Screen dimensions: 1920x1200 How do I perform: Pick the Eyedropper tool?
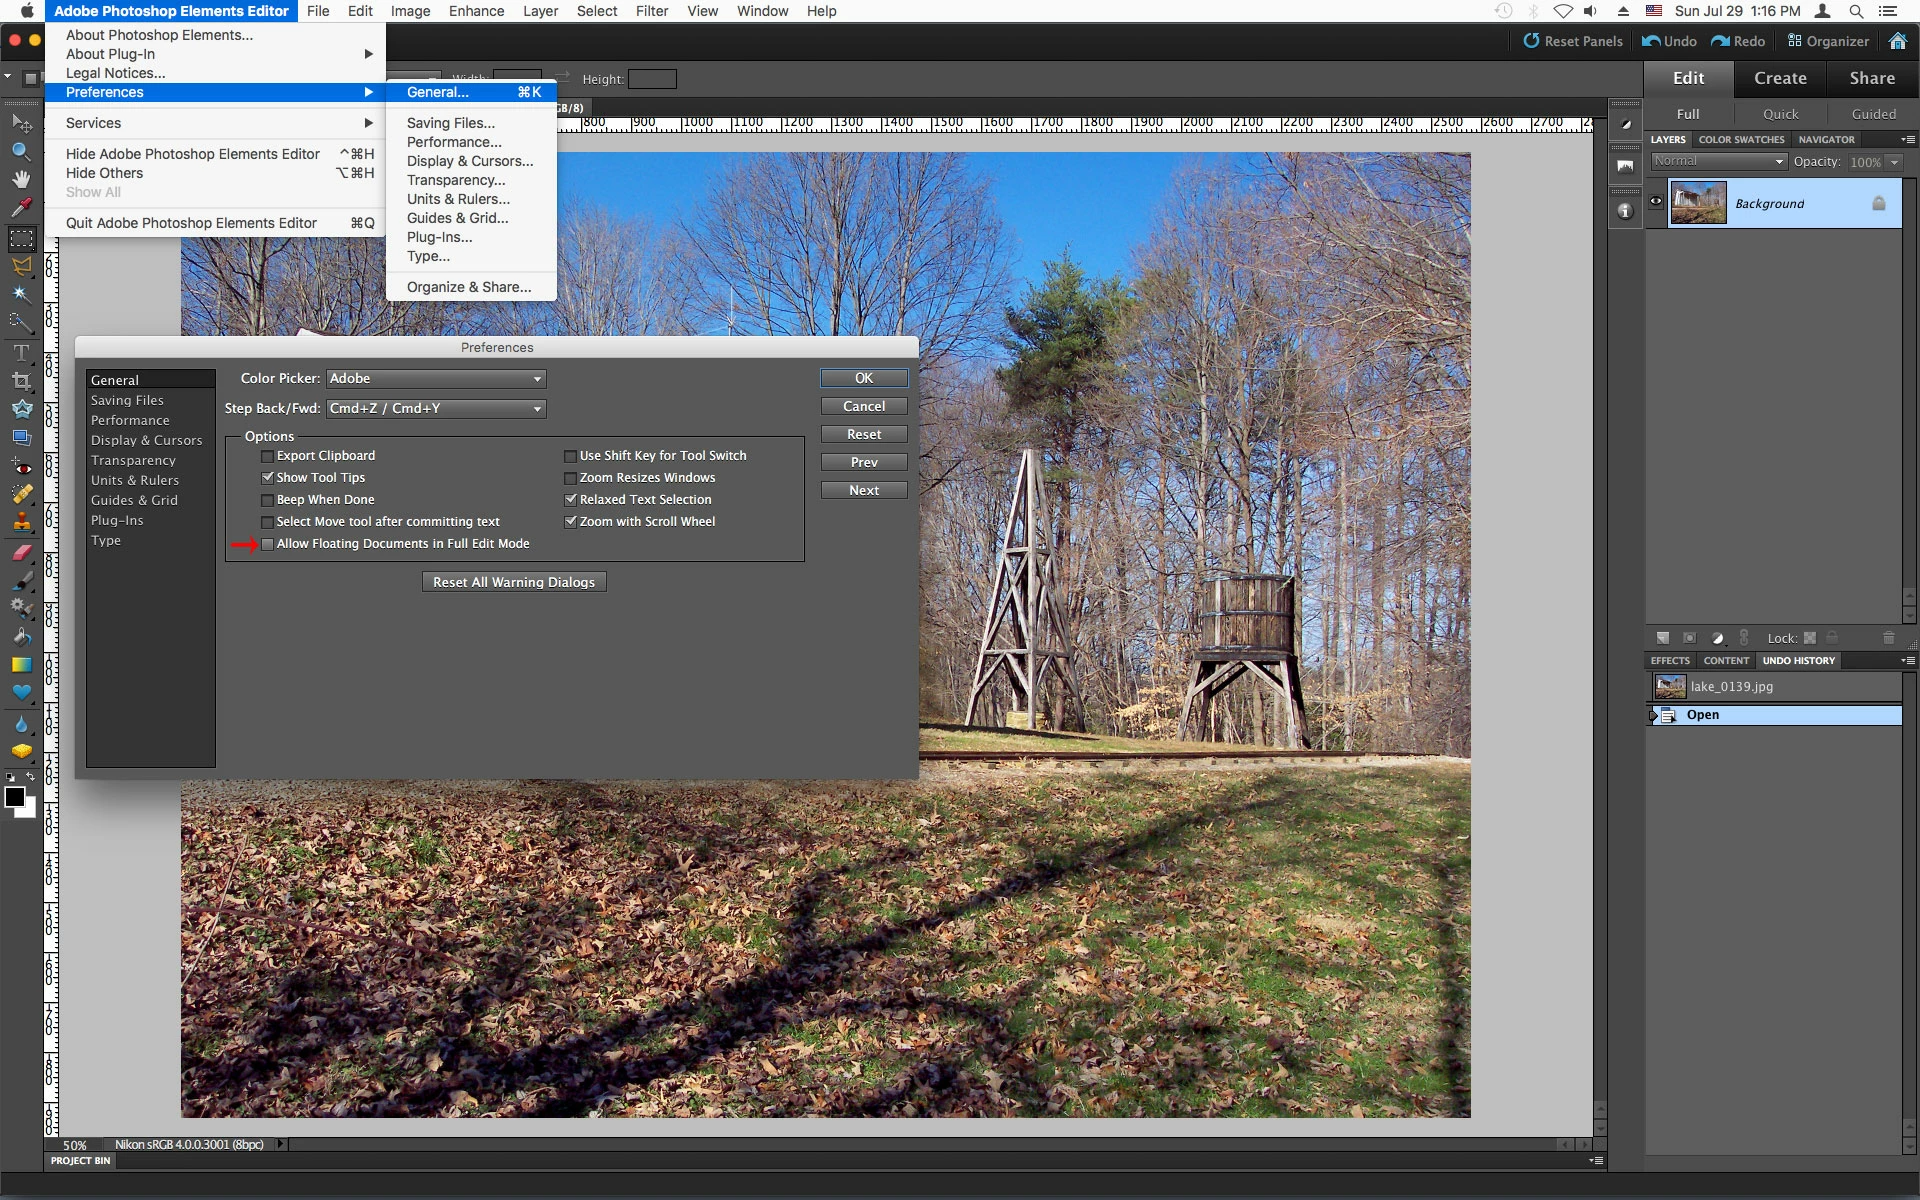(x=21, y=208)
